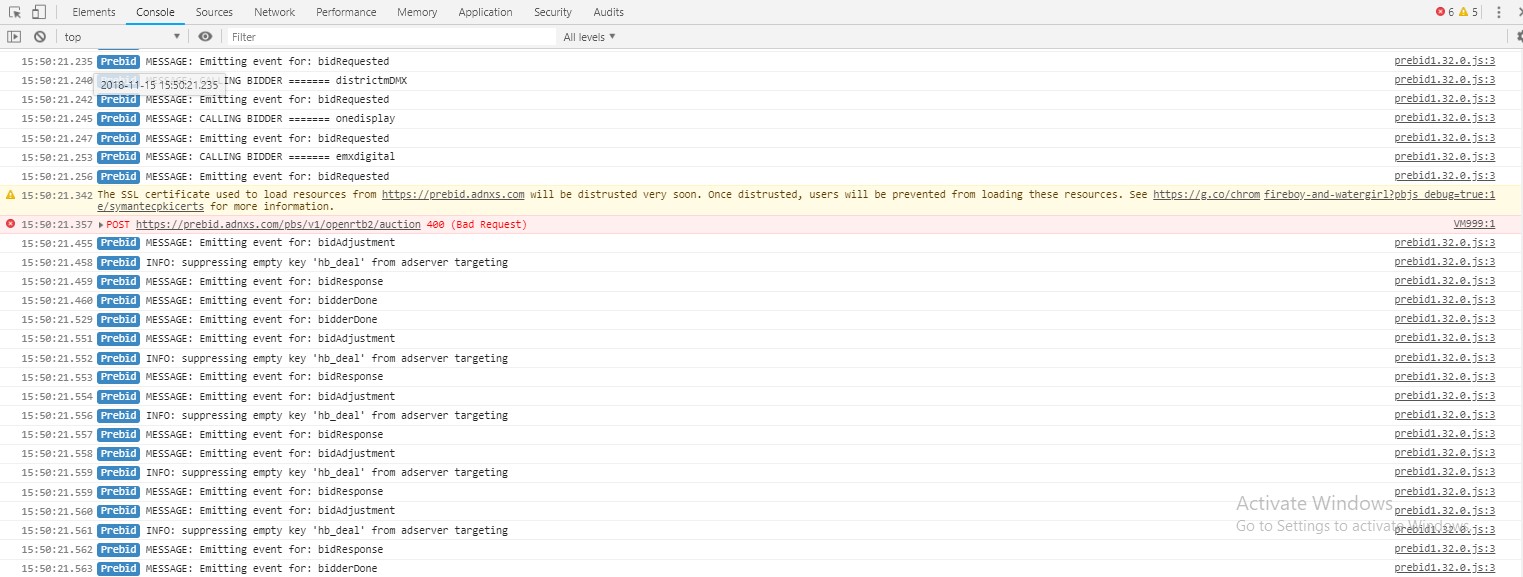Click Prebid badge on 15:50:21.247 row
This screenshot has height=577, width=1523.
point(118,138)
